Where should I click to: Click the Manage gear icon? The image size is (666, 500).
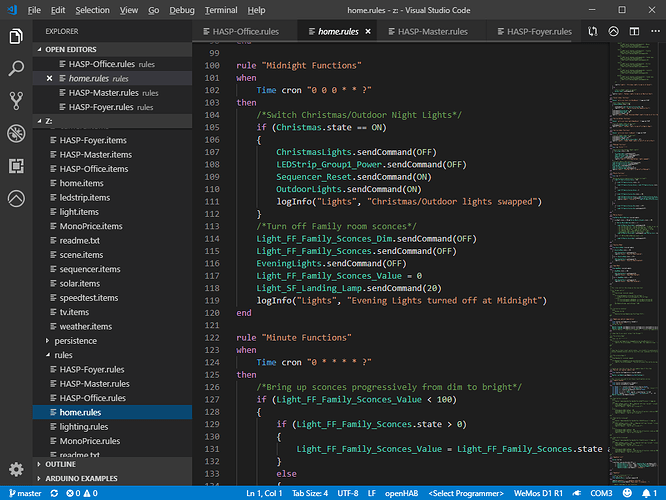(16, 469)
